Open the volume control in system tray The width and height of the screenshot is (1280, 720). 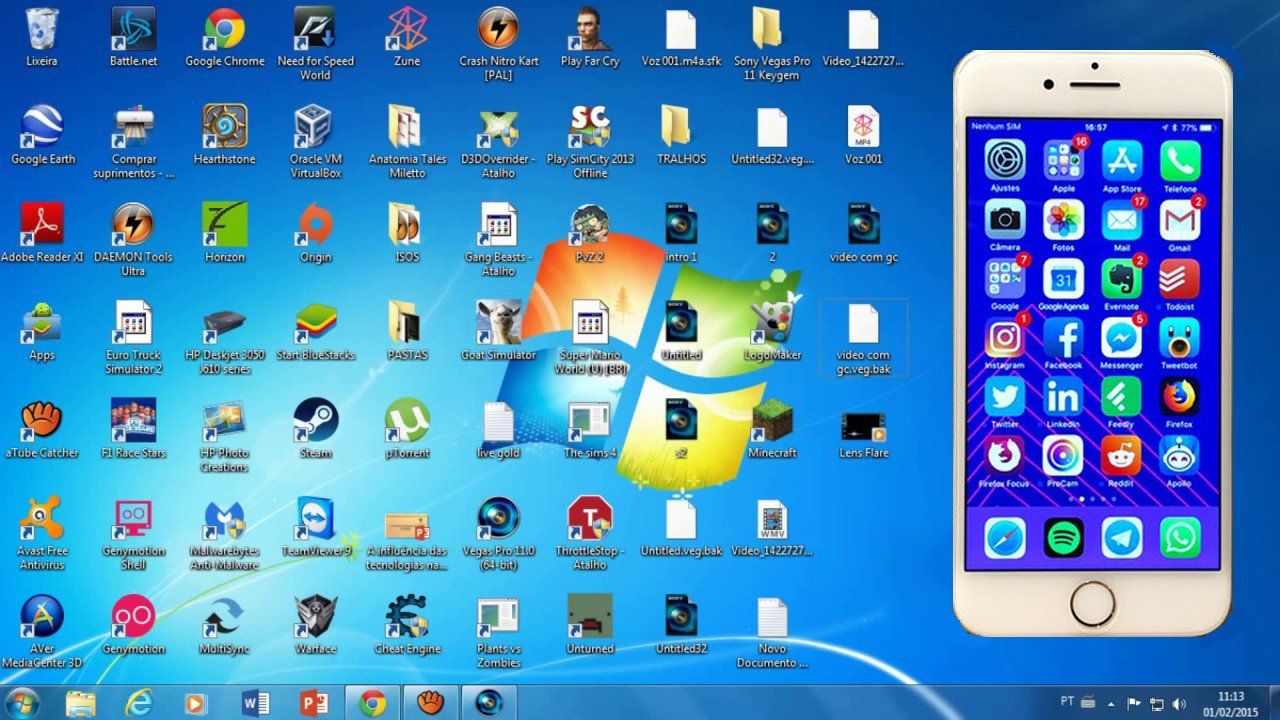coord(1180,703)
